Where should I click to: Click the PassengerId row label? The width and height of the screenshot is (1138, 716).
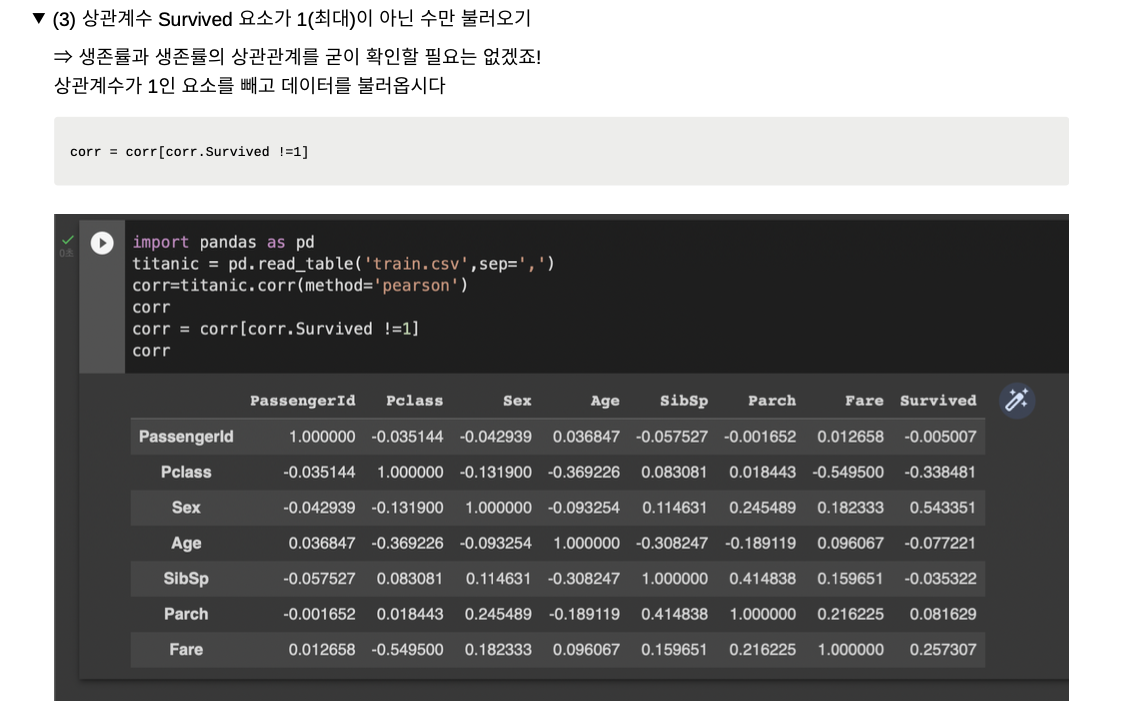(186, 437)
